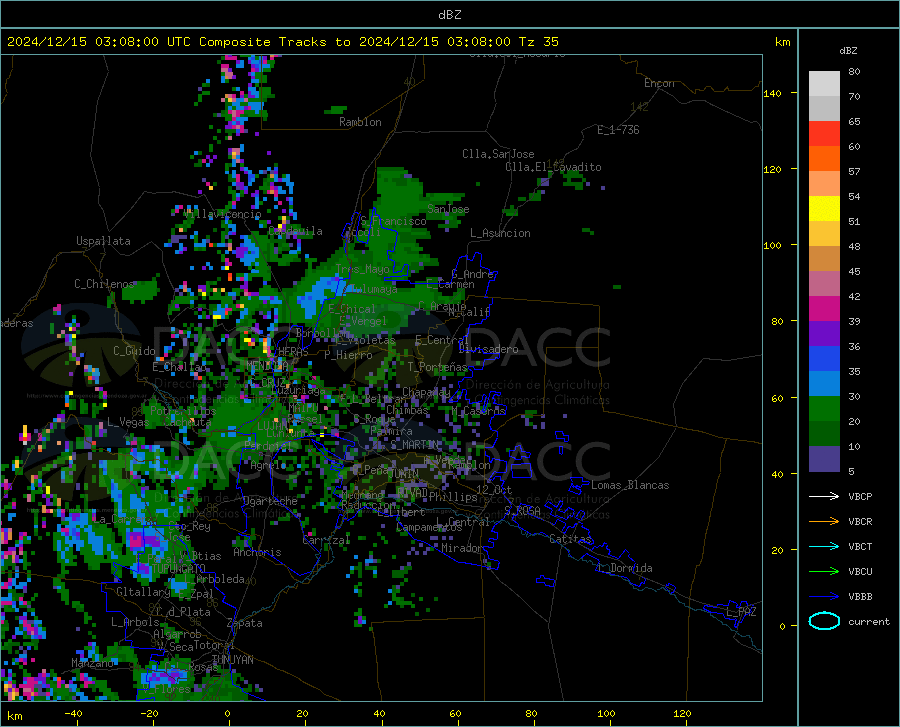Click the Ramblon label near the top
900x727 pixels.
click(360, 122)
